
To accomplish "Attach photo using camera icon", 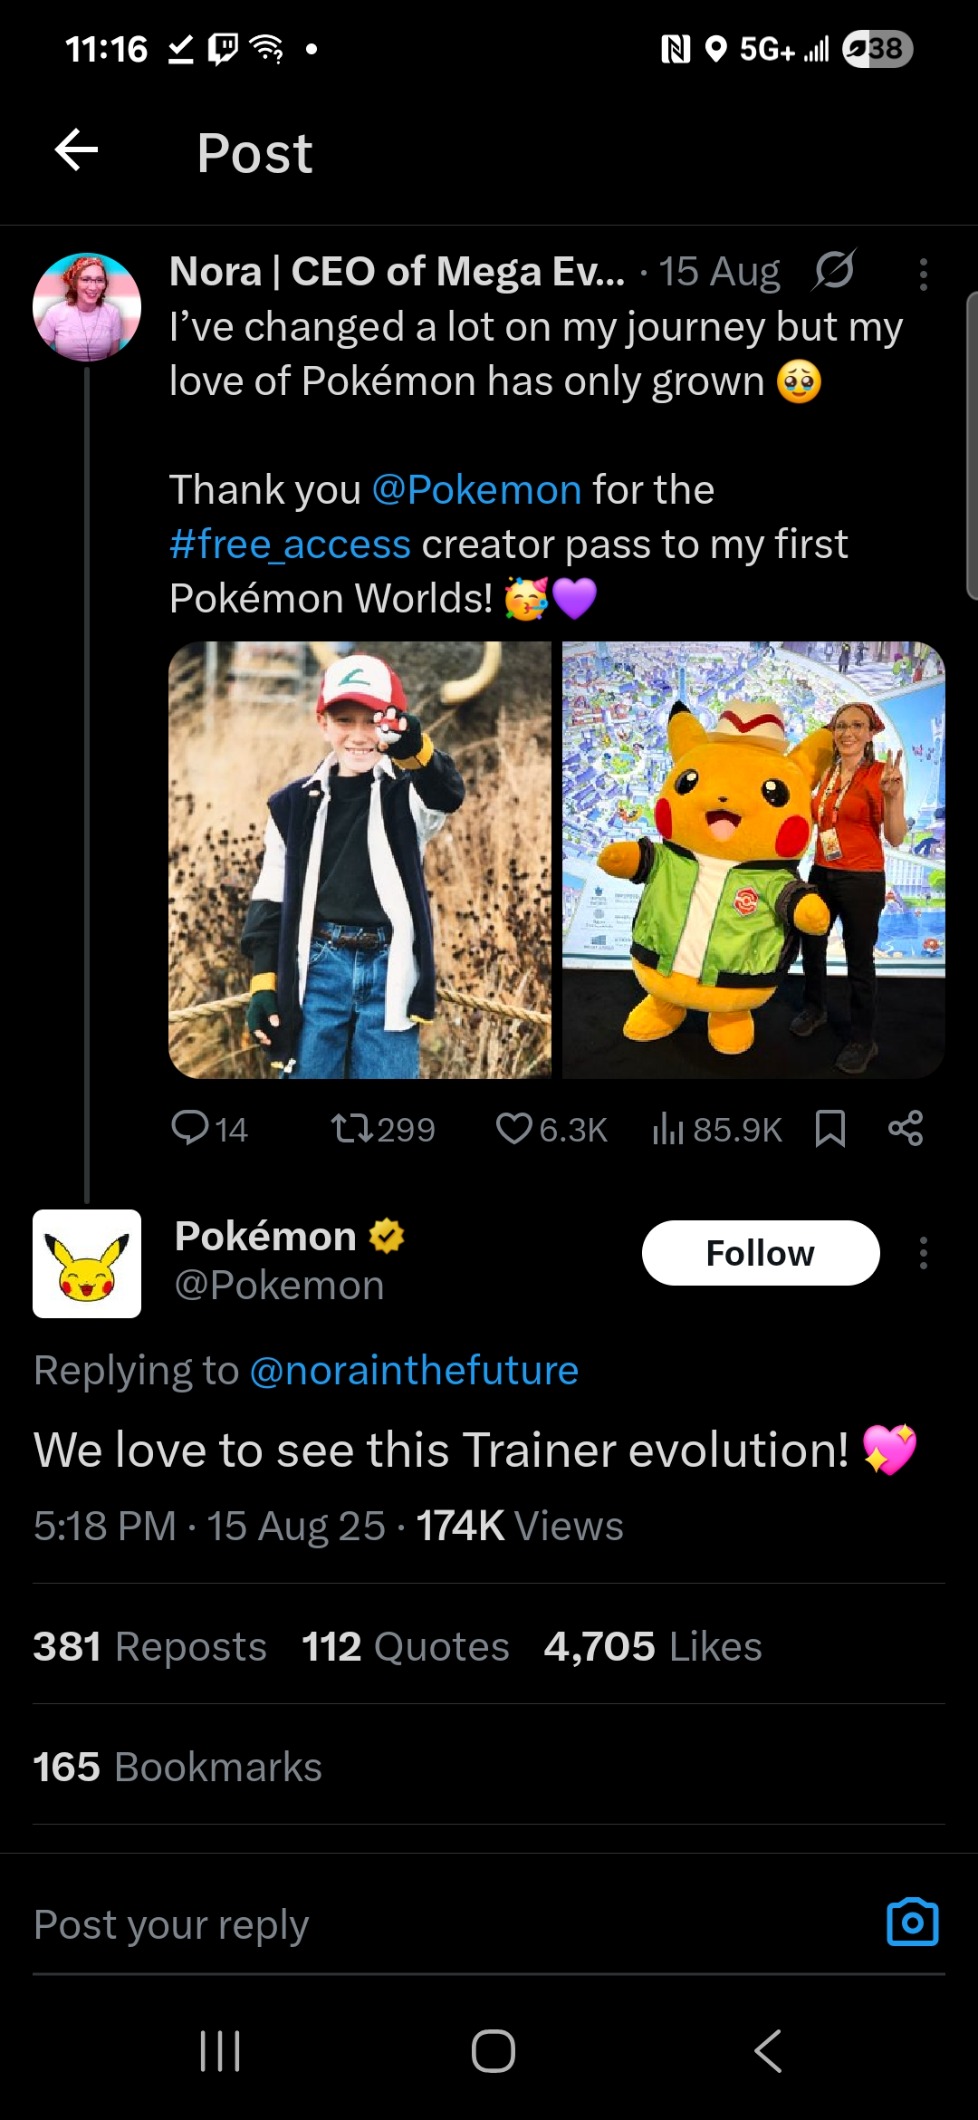I will coord(912,1922).
